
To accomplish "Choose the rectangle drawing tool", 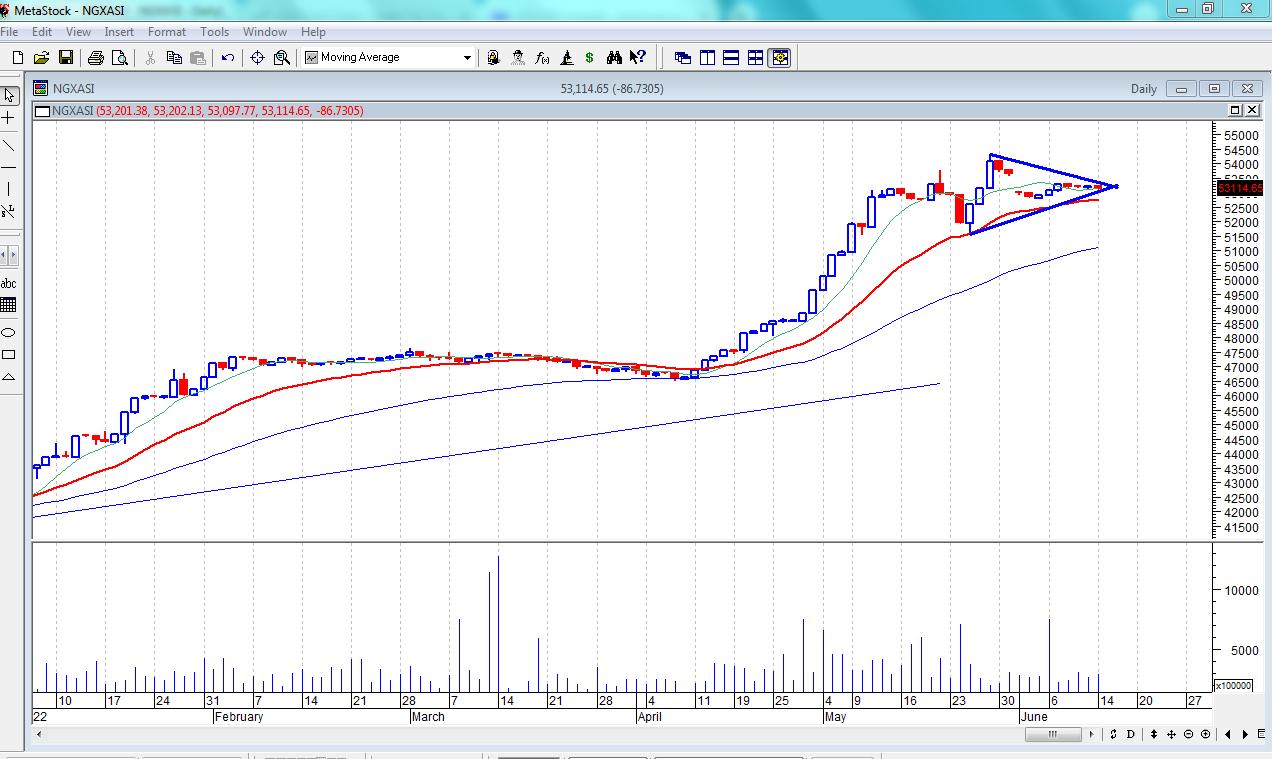I will [x=9, y=355].
